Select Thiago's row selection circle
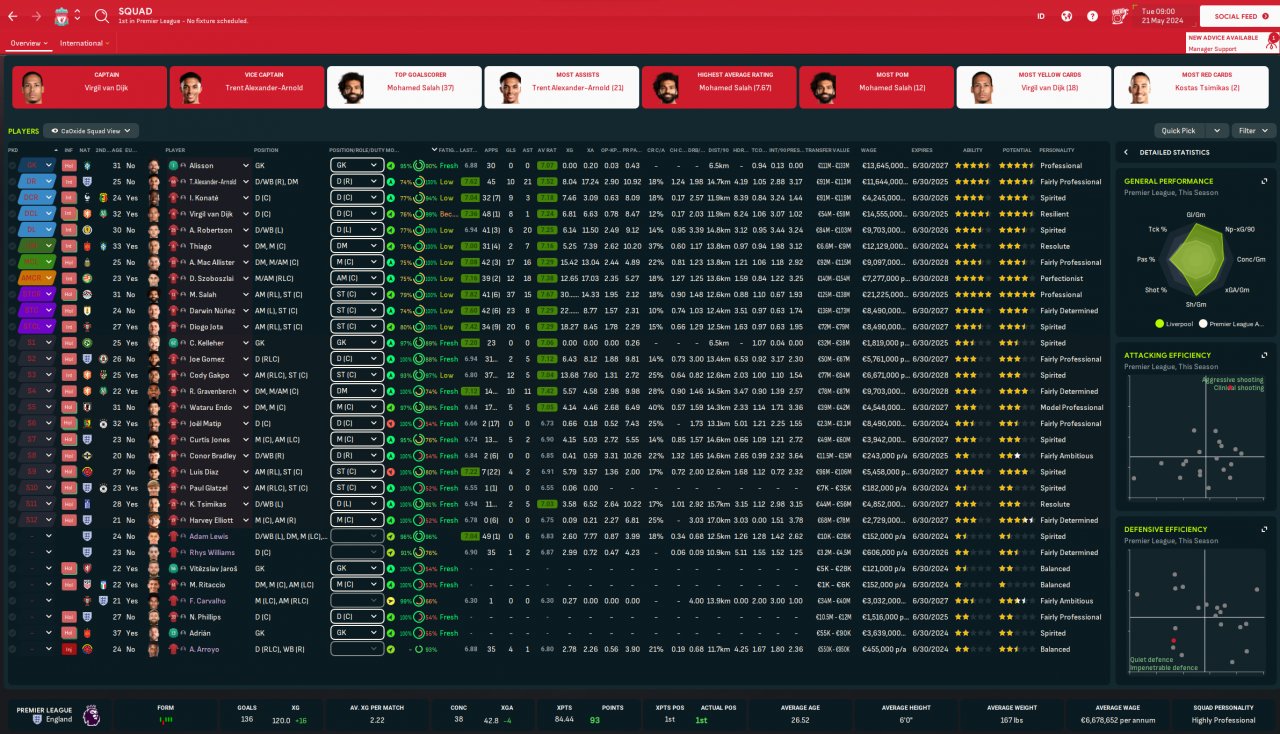 pos(13,246)
